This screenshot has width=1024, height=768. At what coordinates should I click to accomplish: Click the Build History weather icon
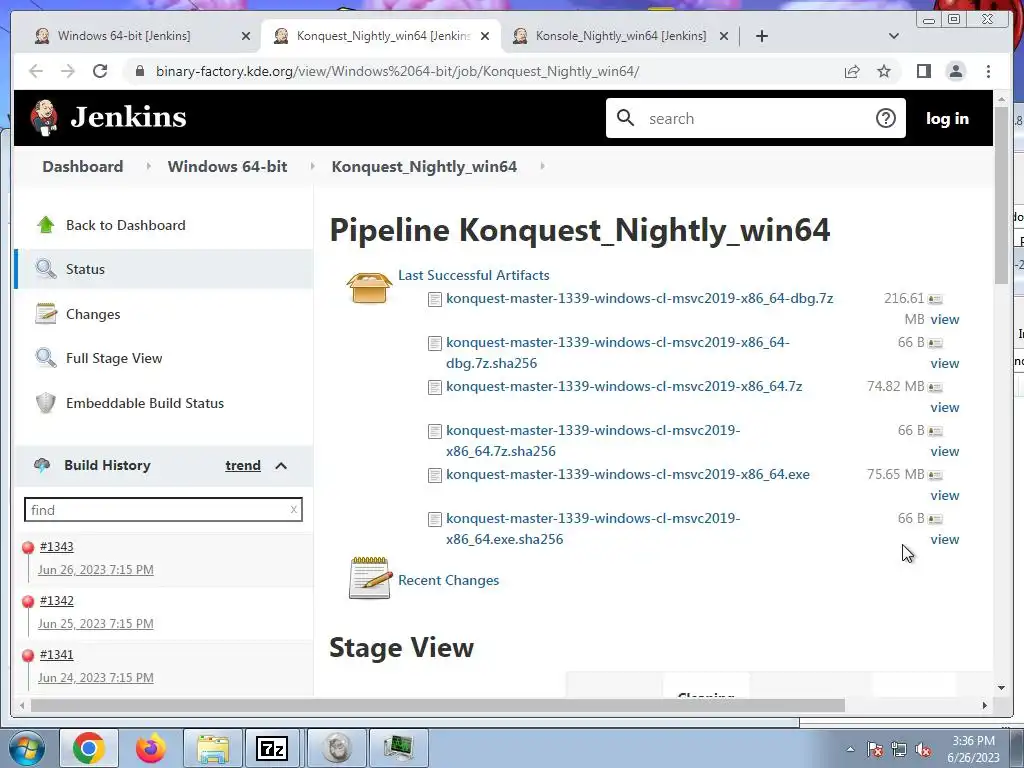click(x=42, y=465)
